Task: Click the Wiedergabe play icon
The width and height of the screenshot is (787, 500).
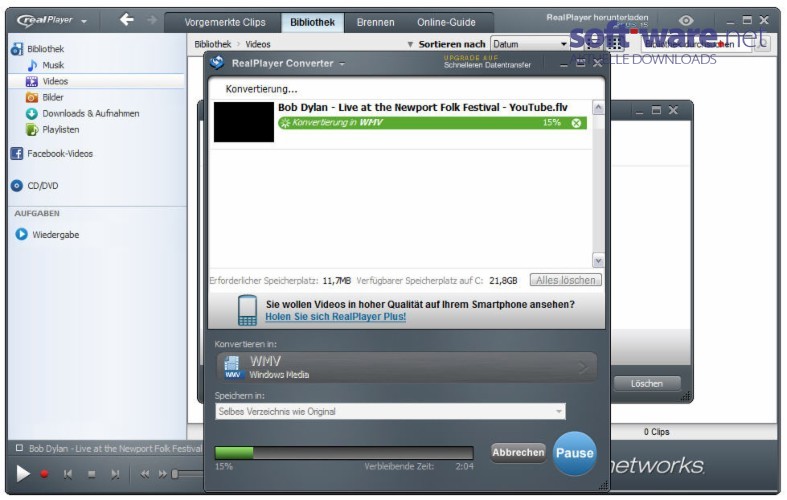Action: (21, 234)
